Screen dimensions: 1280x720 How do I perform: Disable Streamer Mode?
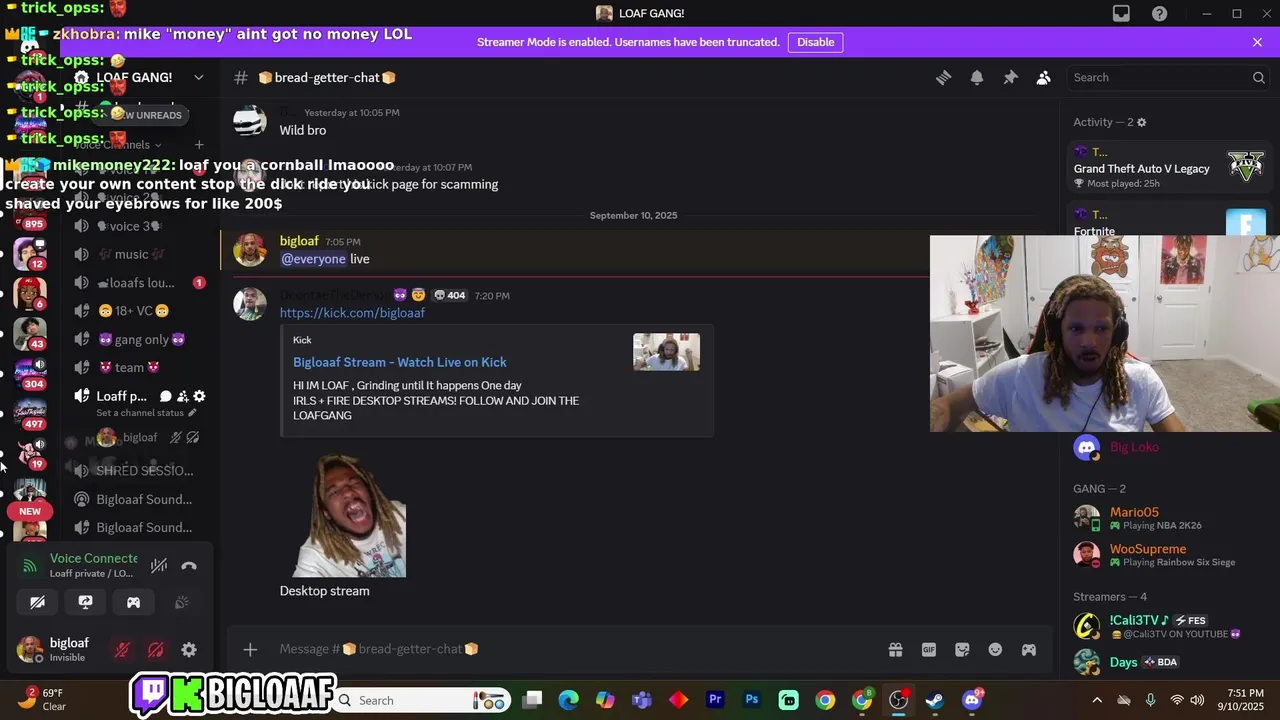click(x=815, y=42)
